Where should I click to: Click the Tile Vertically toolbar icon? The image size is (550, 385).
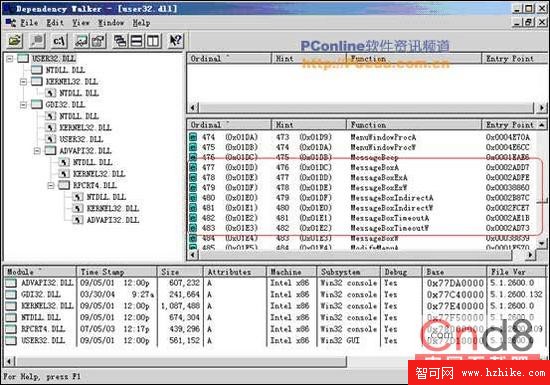coord(153,41)
